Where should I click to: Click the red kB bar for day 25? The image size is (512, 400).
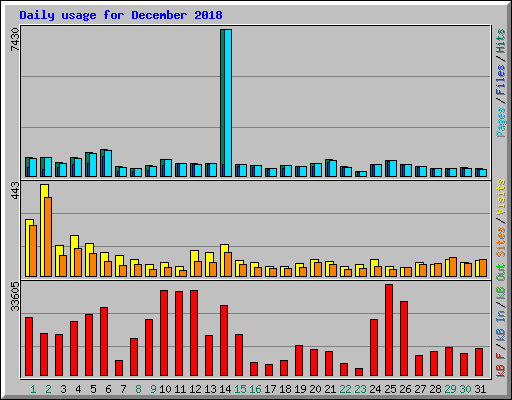[389, 330]
